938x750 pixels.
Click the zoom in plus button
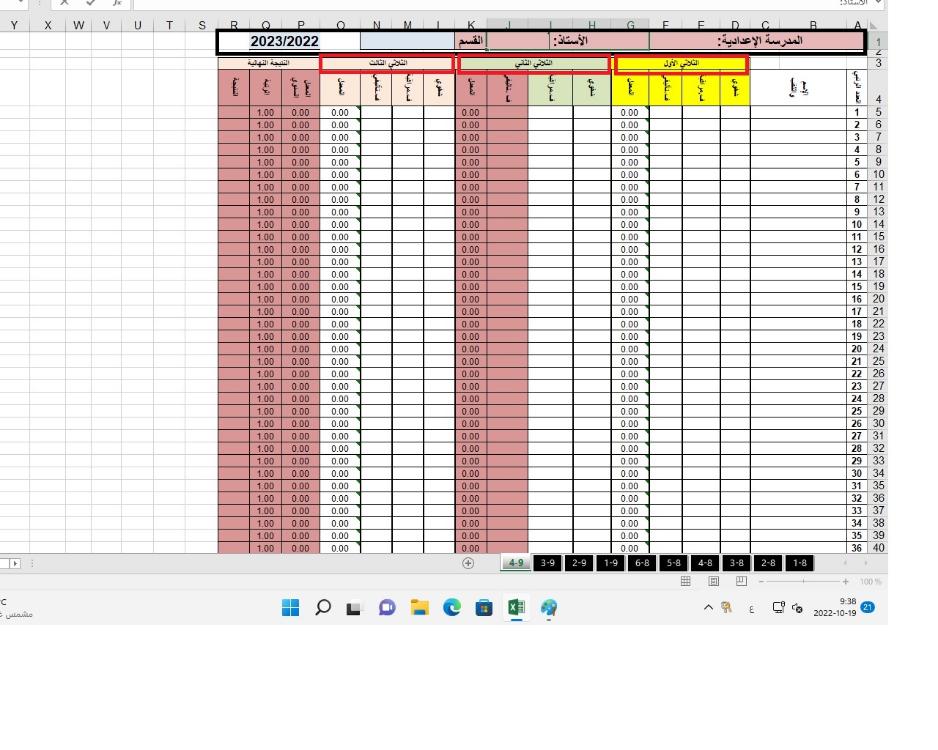(x=845, y=581)
